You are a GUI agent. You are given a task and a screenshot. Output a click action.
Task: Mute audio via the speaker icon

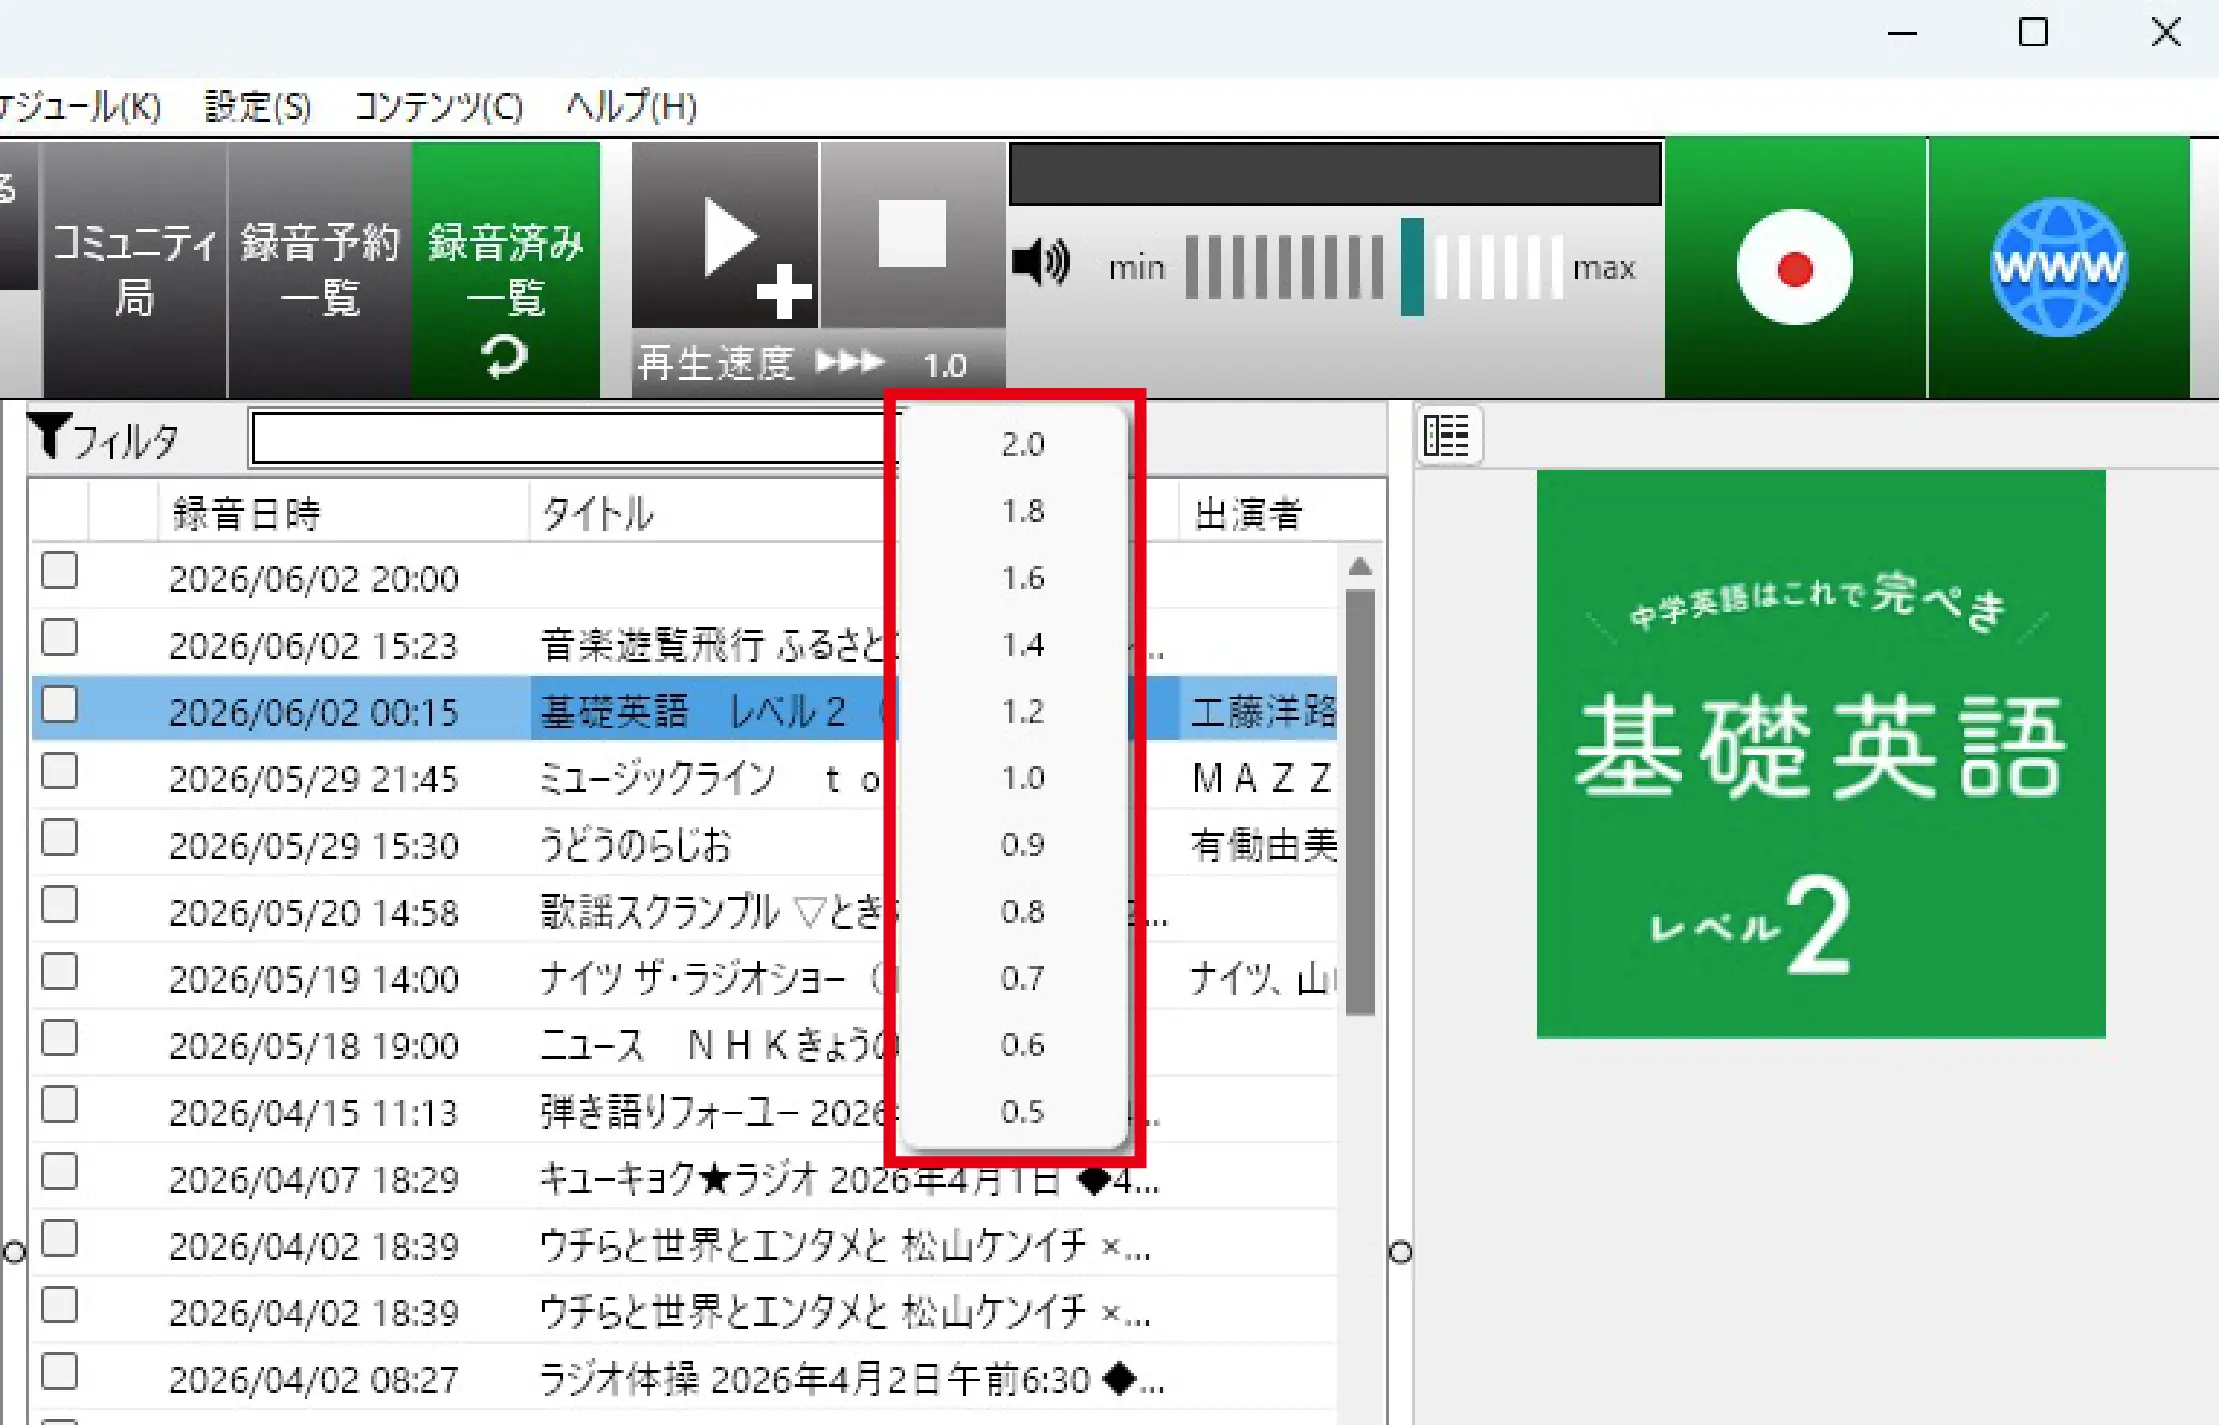pos(1041,264)
